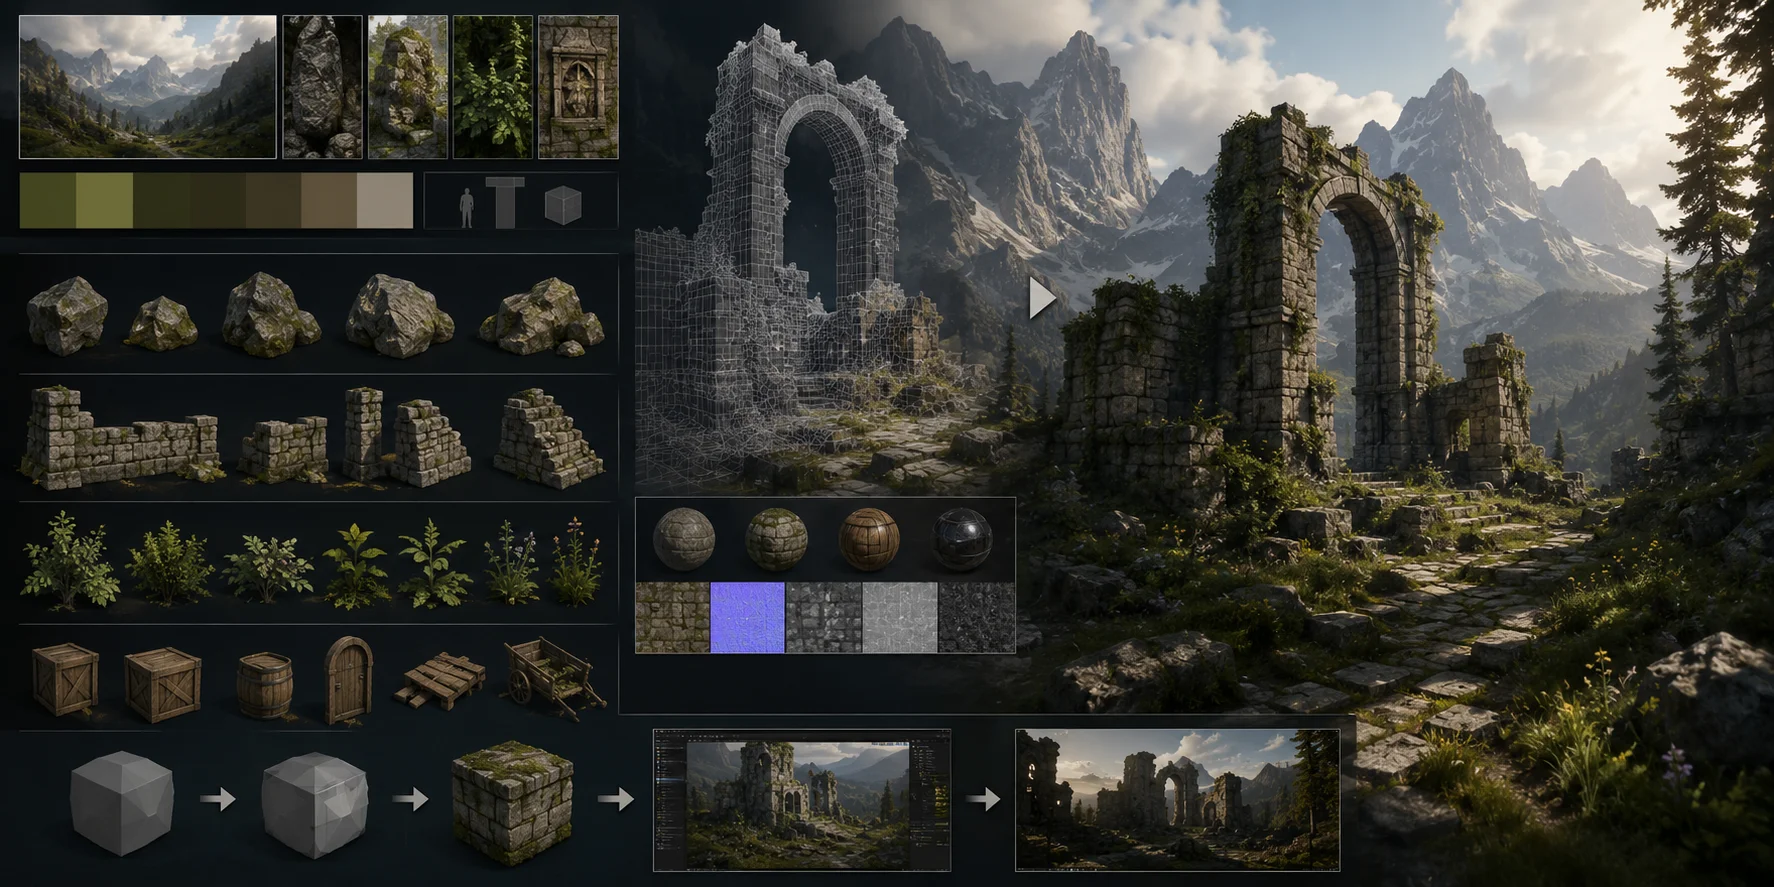The height and width of the screenshot is (887, 1774).
Task: Pick the light beige palette swatch
Action: click(385, 200)
